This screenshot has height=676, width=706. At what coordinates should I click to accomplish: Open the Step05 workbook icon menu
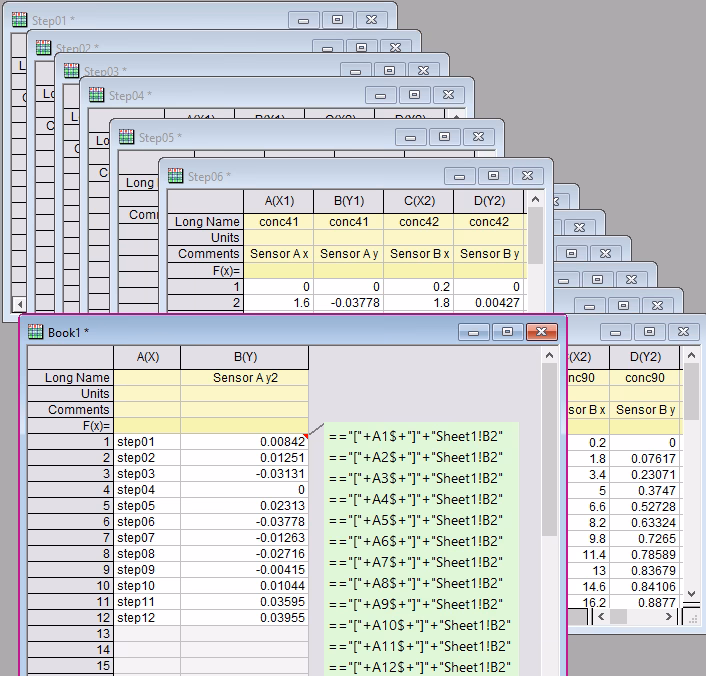126,137
